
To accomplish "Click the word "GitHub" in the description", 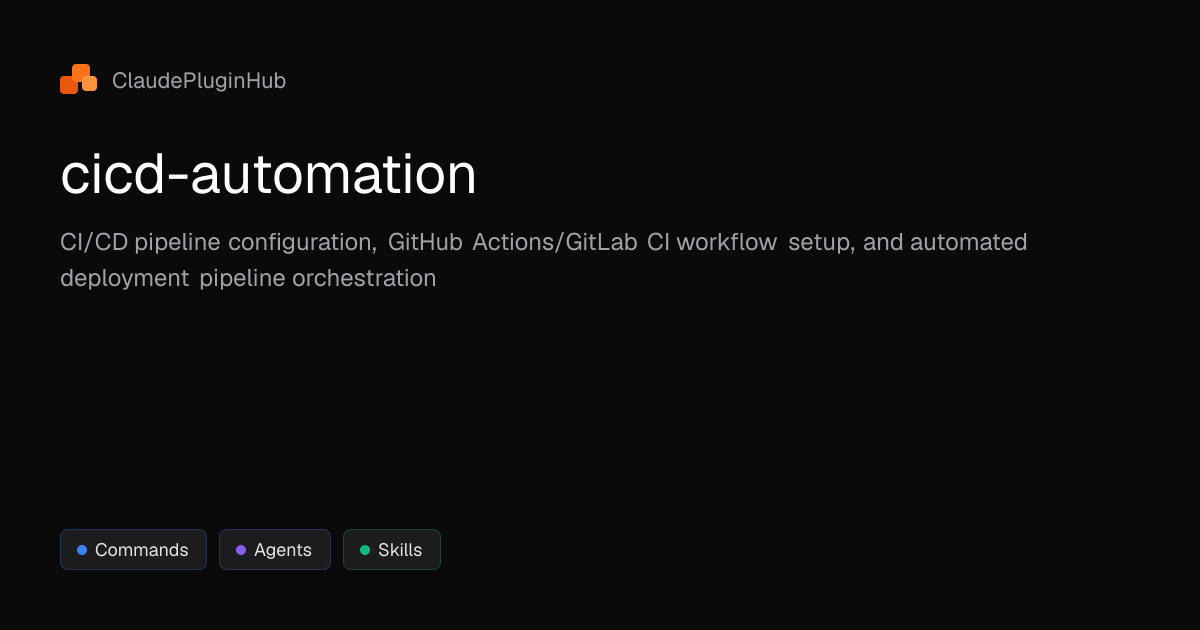I will pyautogui.click(x=425, y=242).
